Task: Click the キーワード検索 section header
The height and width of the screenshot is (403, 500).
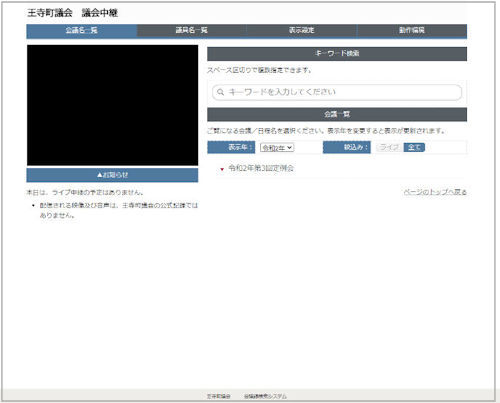Action: pos(337,54)
